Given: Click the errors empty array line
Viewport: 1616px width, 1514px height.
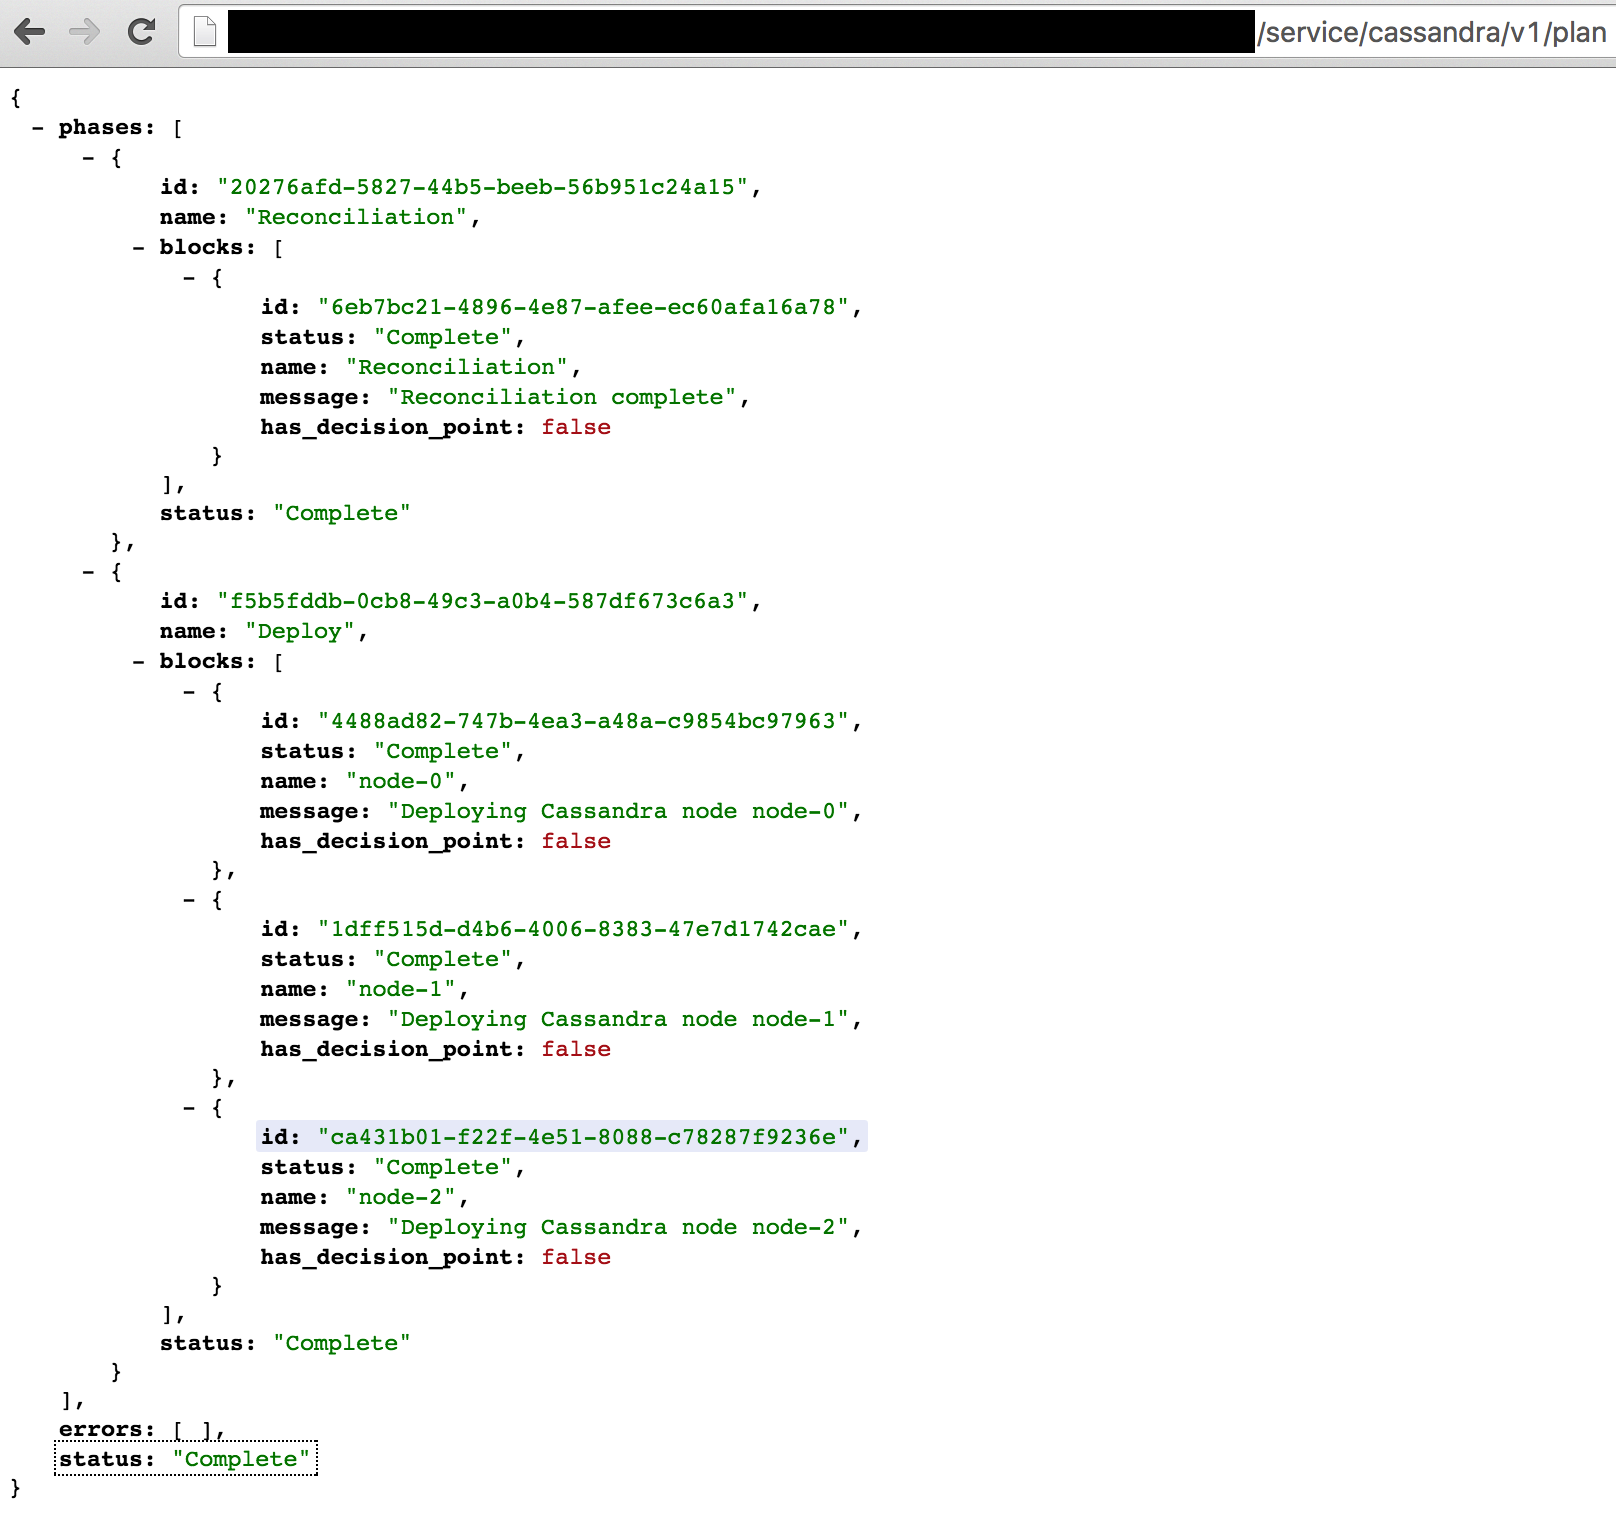Looking at the screenshot, I should pos(142,1429).
